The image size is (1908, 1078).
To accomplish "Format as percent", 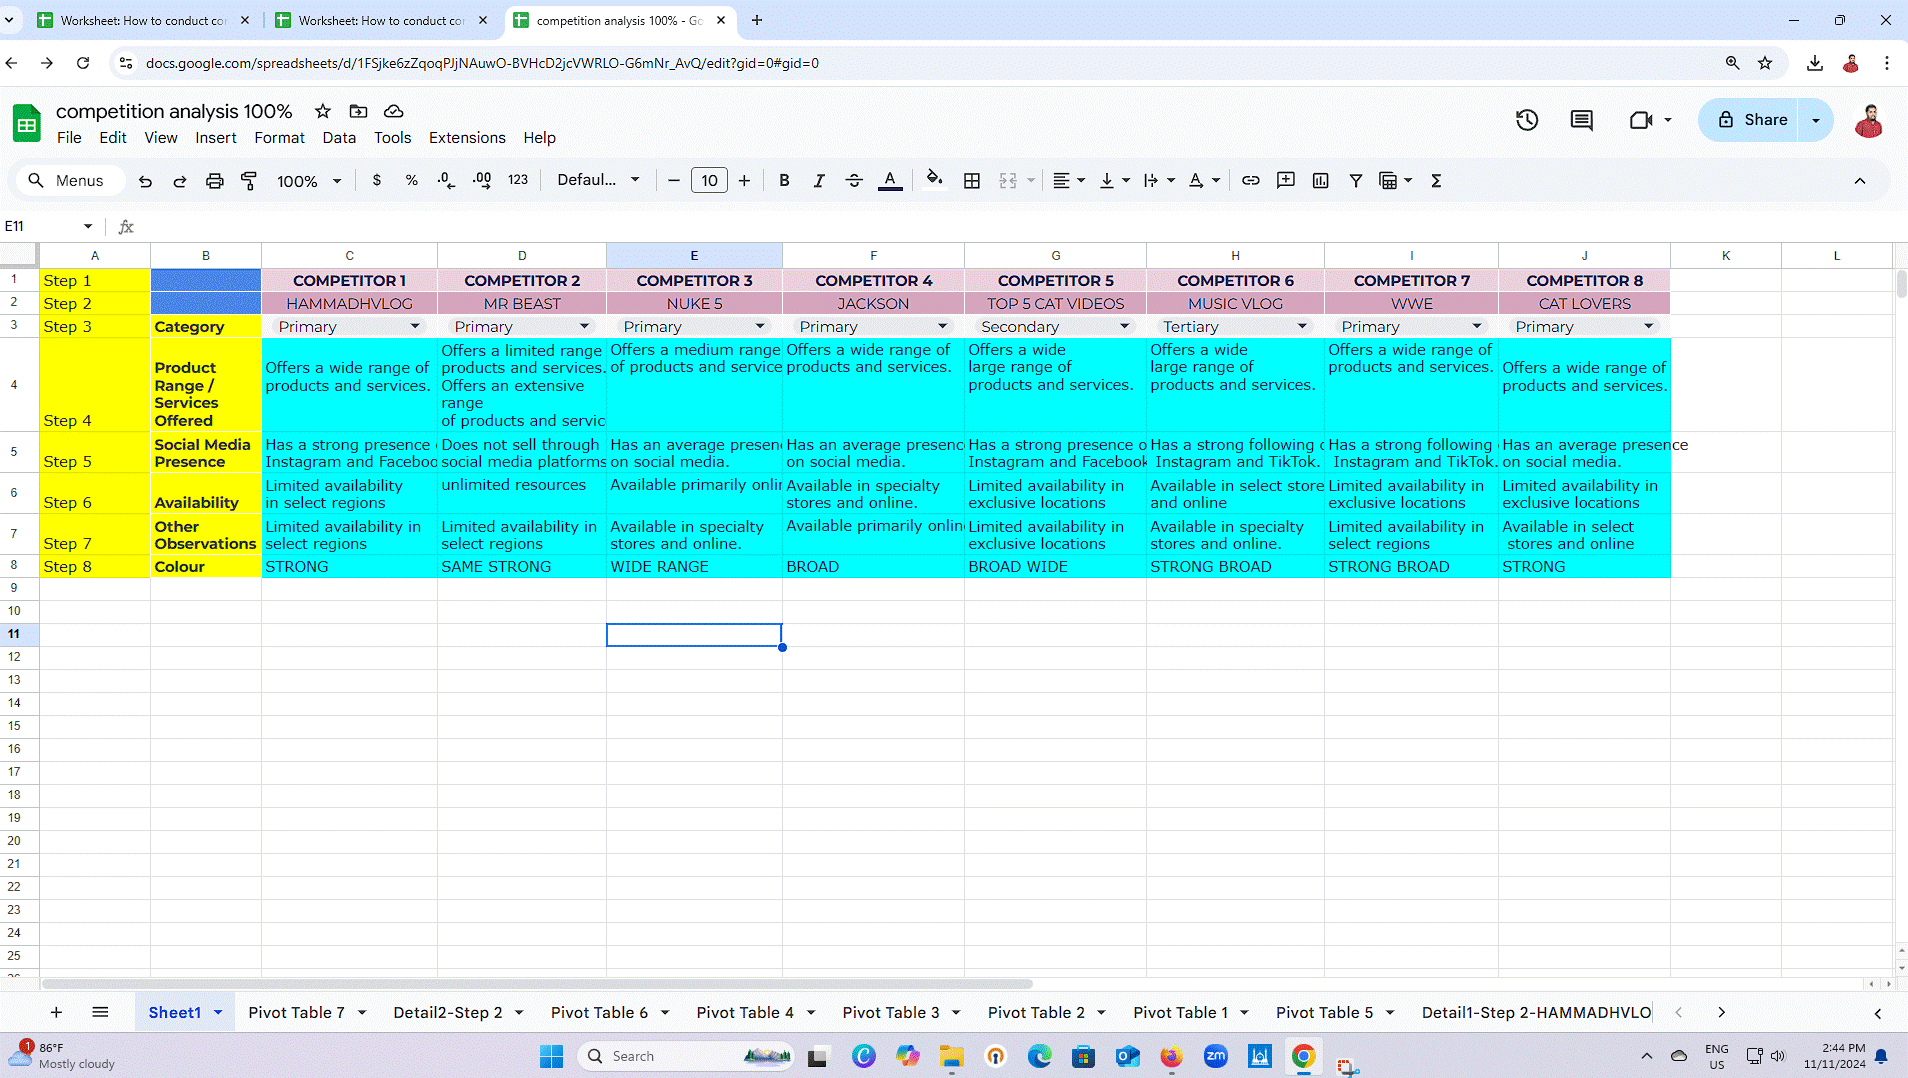I will coord(411,181).
